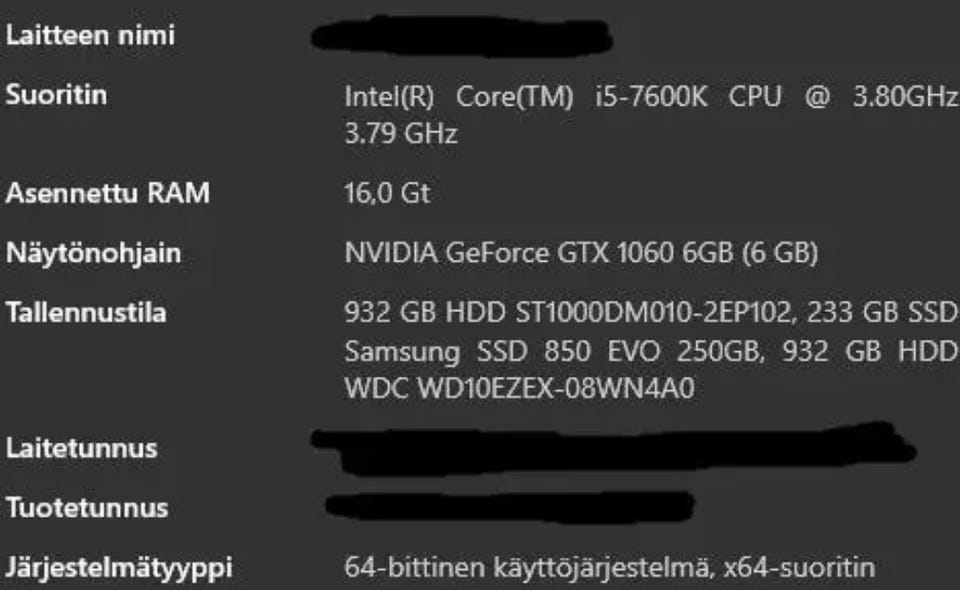This screenshot has width=960, height=590.
Task: Click the Näytönohjain label
Action: (94, 254)
